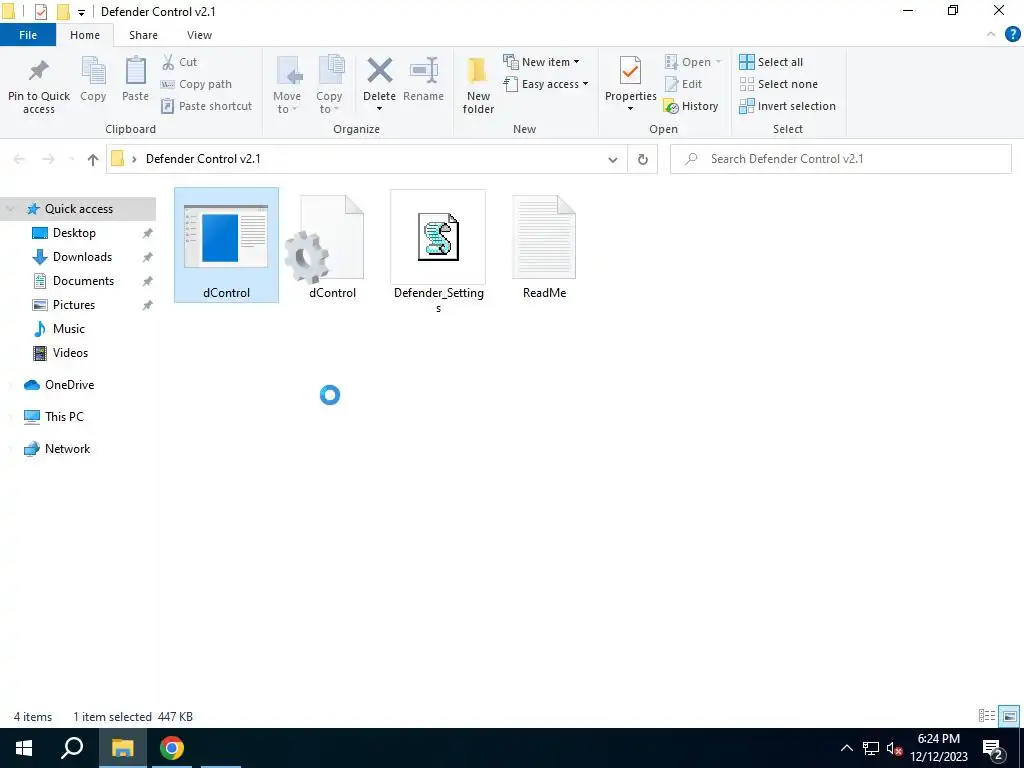Open the File menu tab

point(28,35)
